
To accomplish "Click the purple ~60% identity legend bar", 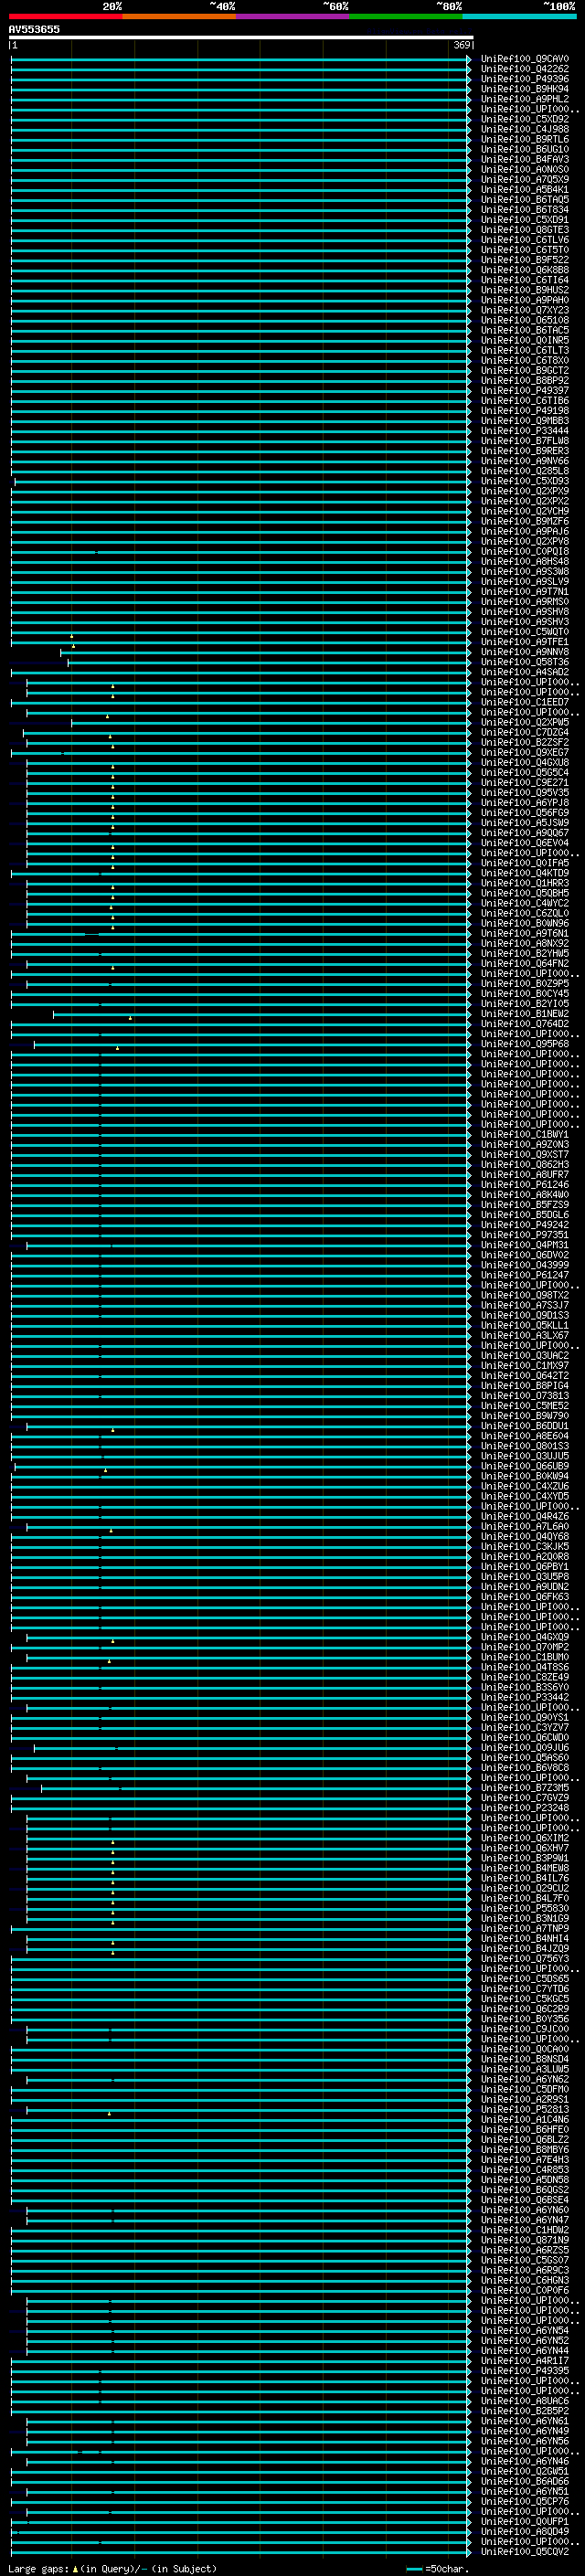I will [293, 16].
